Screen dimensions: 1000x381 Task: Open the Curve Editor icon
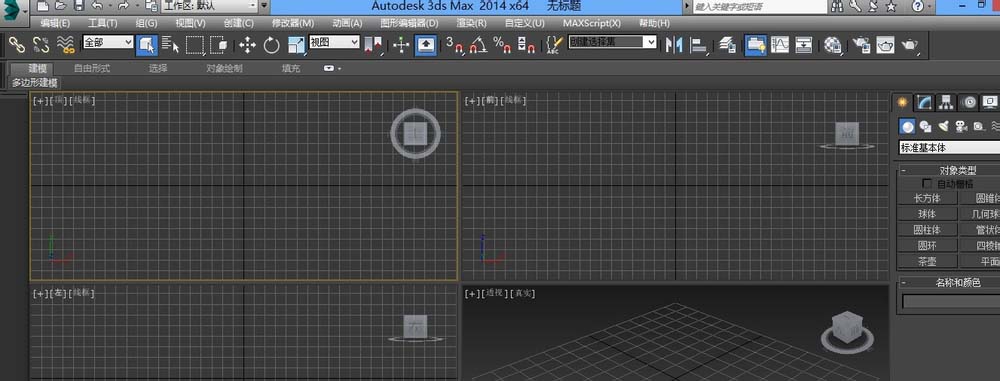(780, 45)
